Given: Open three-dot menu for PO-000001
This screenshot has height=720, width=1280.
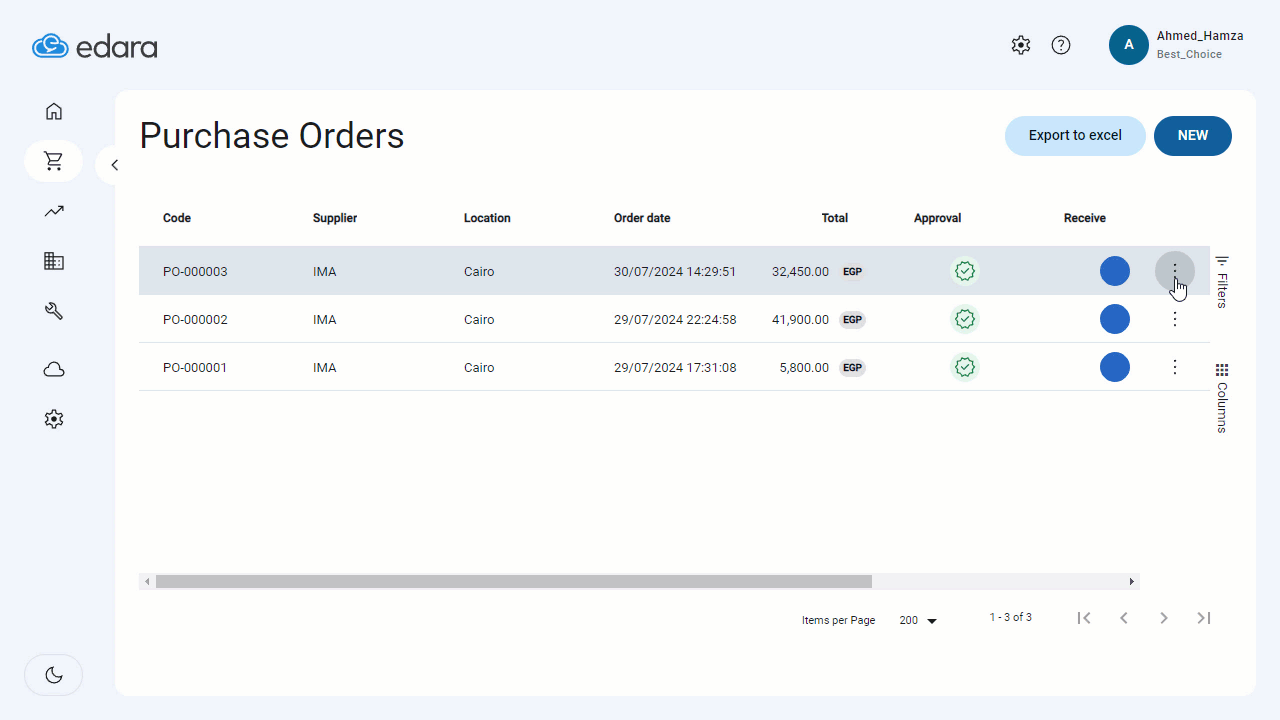Looking at the screenshot, I should click(x=1175, y=367).
